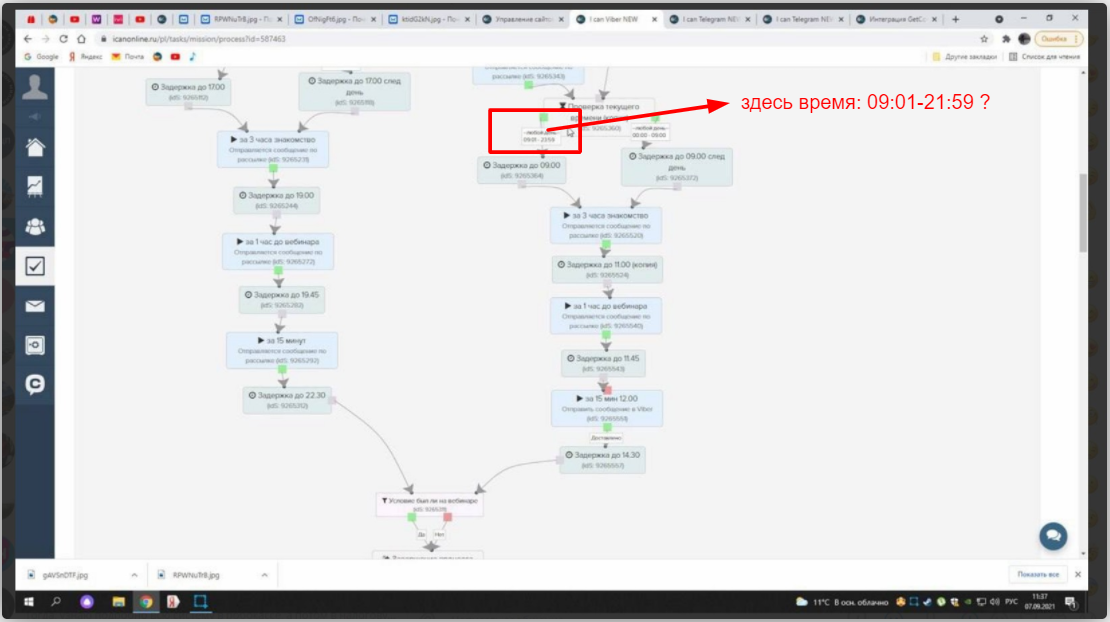Open Windows Start menu
This screenshot has height=622, width=1110.
[29, 601]
